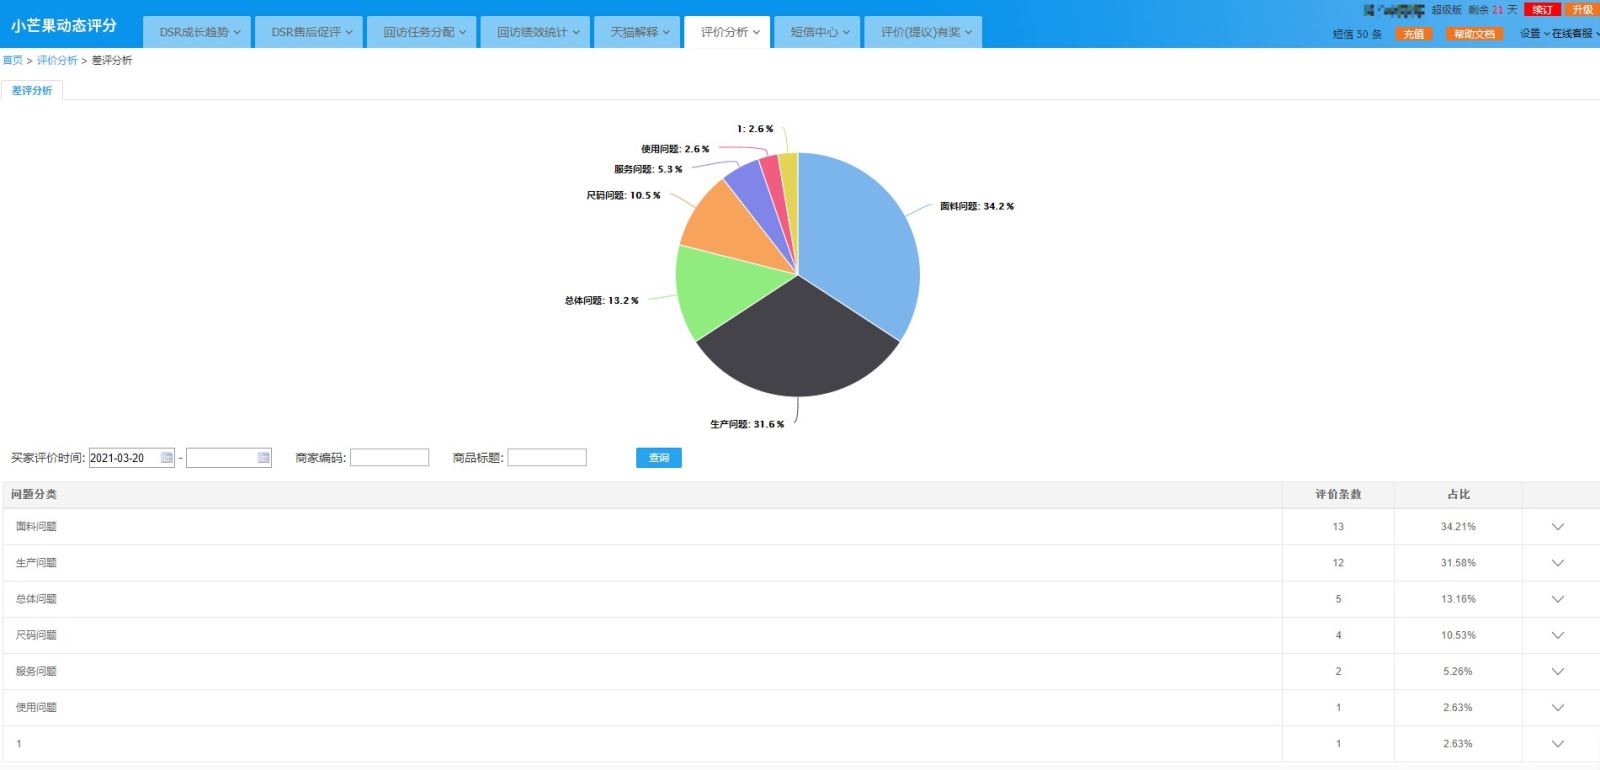
Task: Expand the 总体问题 row chevron
Action: point(1557,599)
